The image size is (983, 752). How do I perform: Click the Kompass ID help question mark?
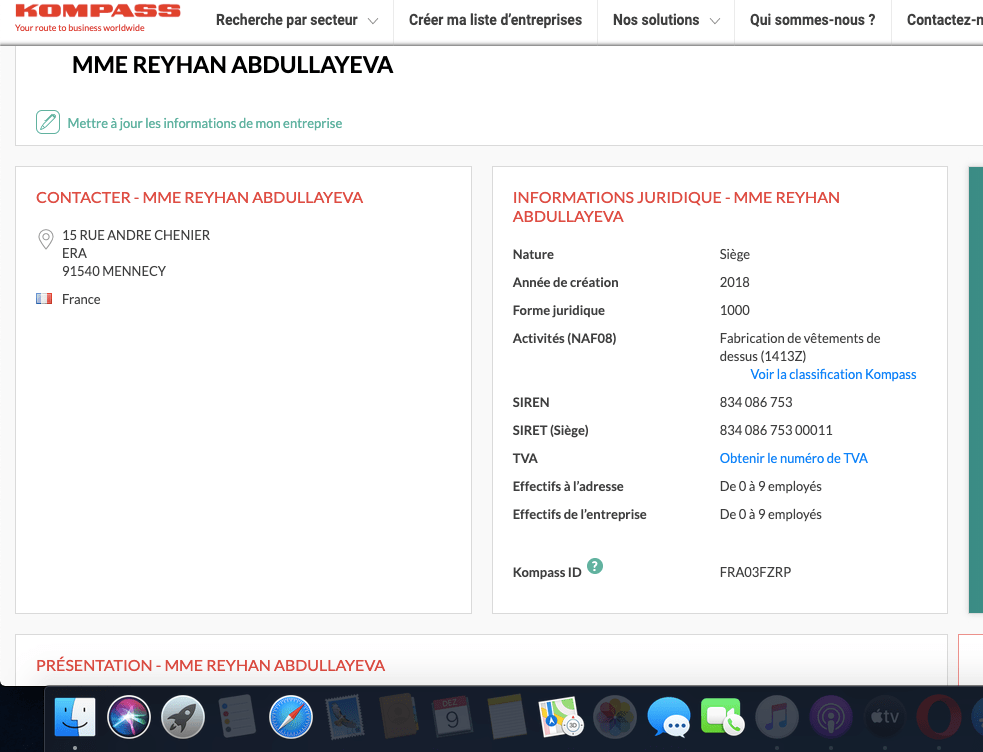point(595,566)
